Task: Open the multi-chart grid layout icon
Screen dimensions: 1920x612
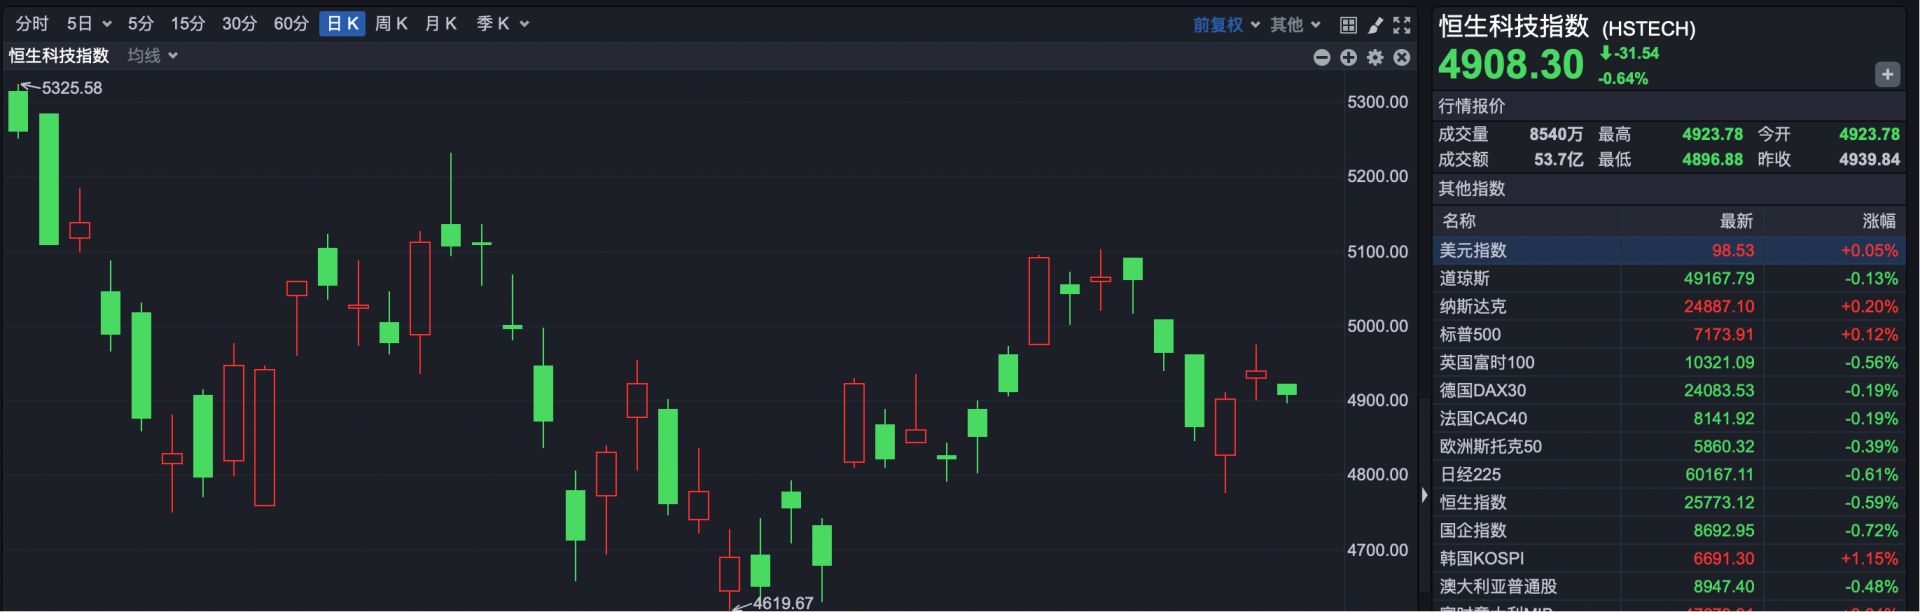Action: (x=1348, y=25)
